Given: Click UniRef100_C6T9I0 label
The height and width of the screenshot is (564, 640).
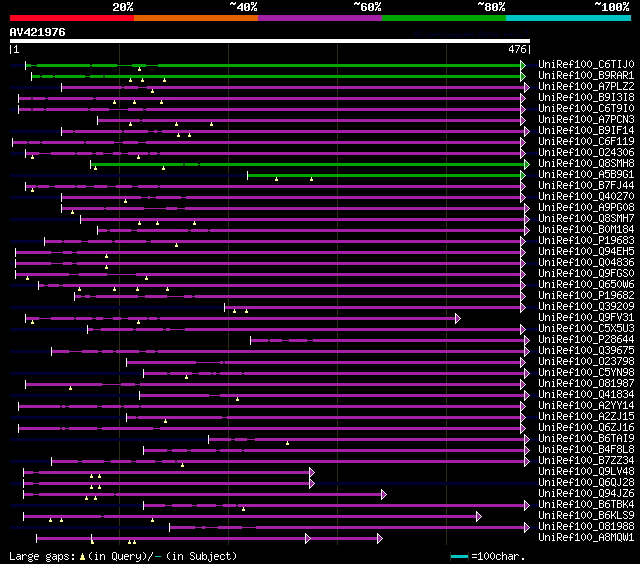Looking at the screenshot, I should [x=586, y=109].
